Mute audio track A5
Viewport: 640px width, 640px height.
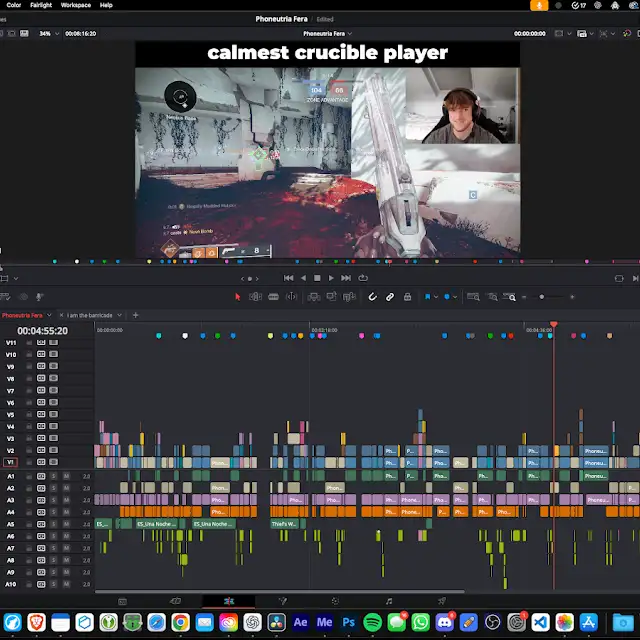(x=66, y=524)
